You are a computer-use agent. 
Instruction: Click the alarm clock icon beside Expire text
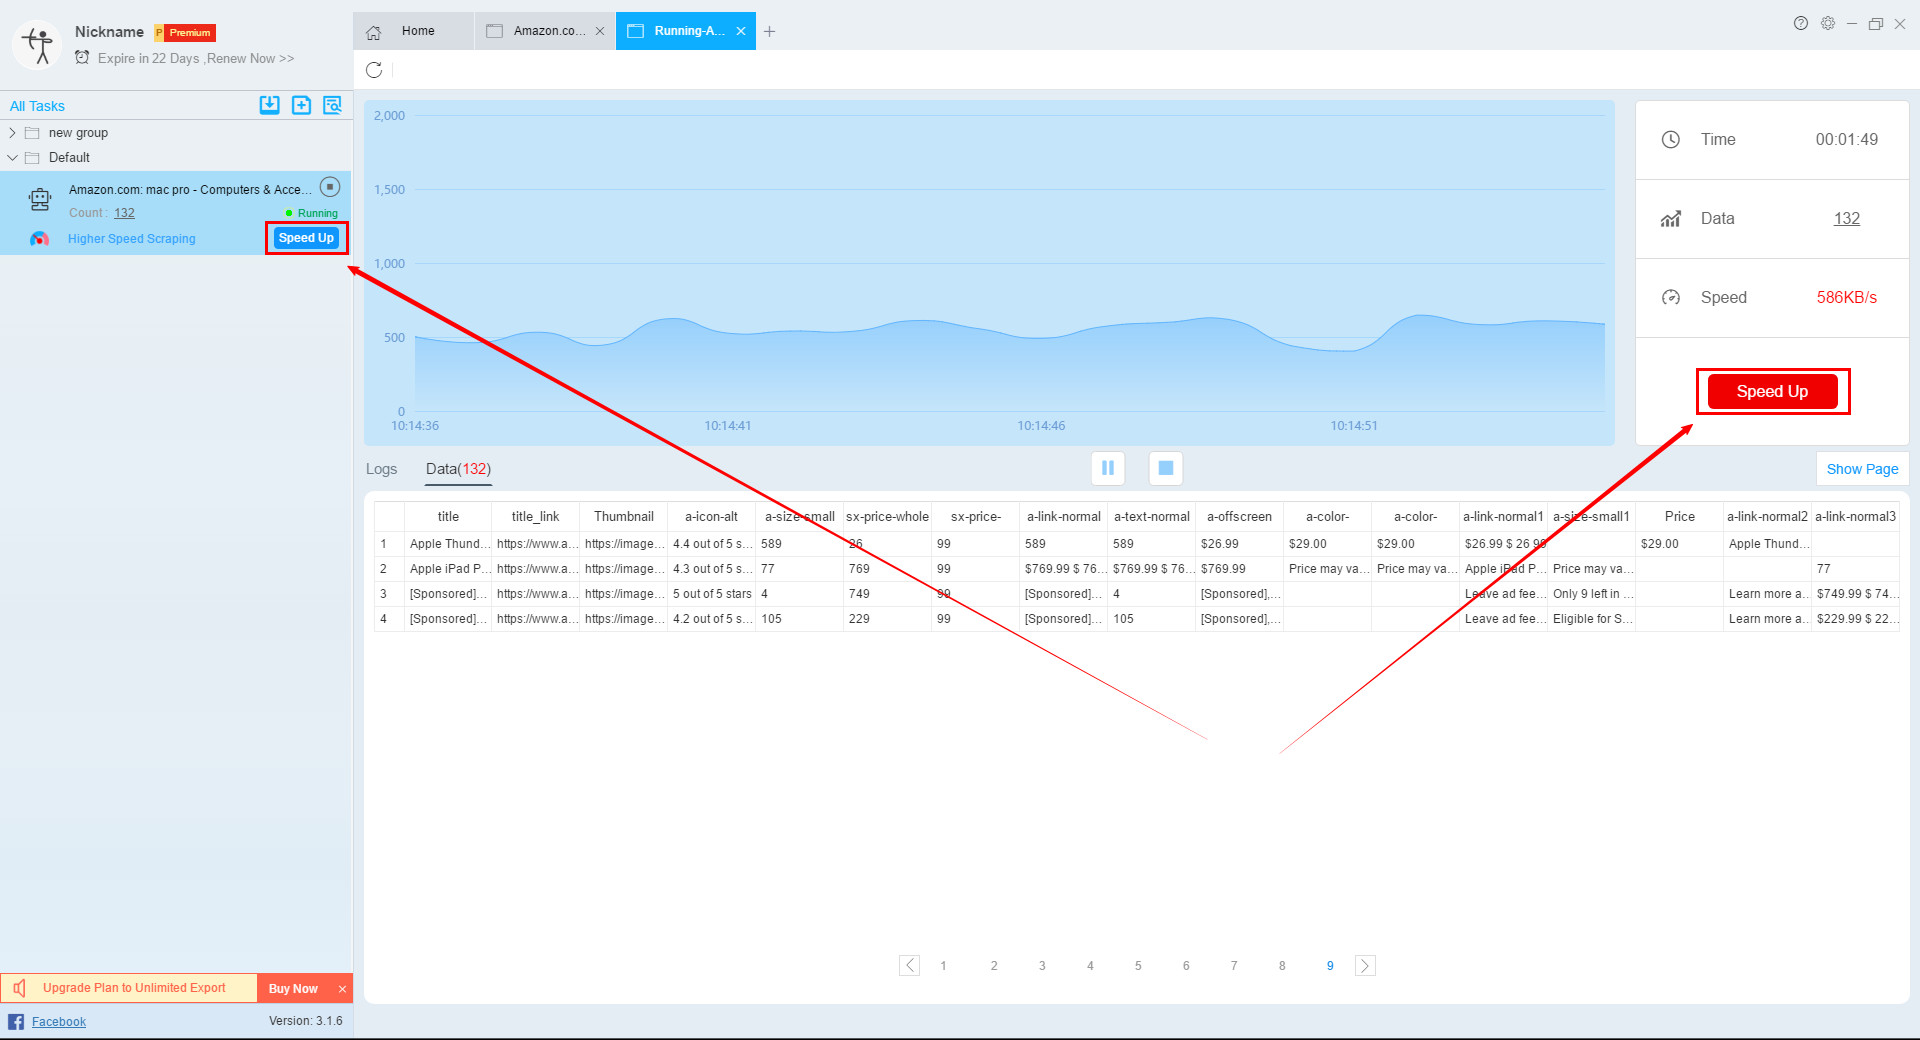[x=82, y=58]
